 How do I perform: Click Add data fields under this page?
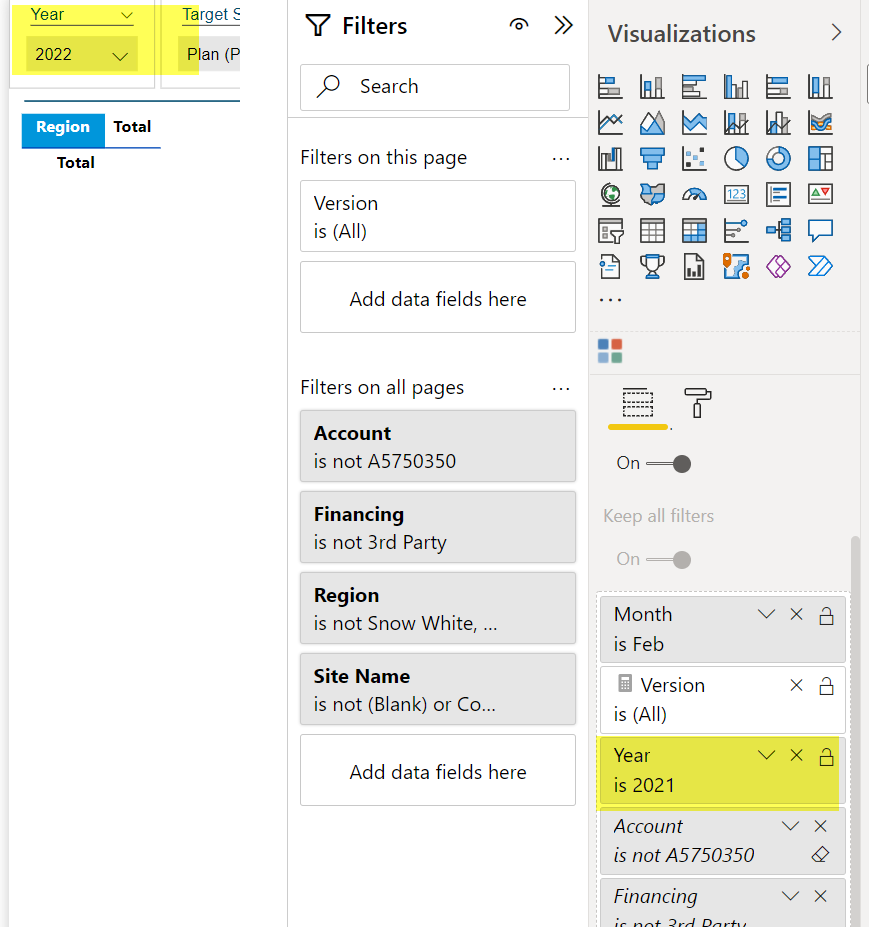click(438, 297)
